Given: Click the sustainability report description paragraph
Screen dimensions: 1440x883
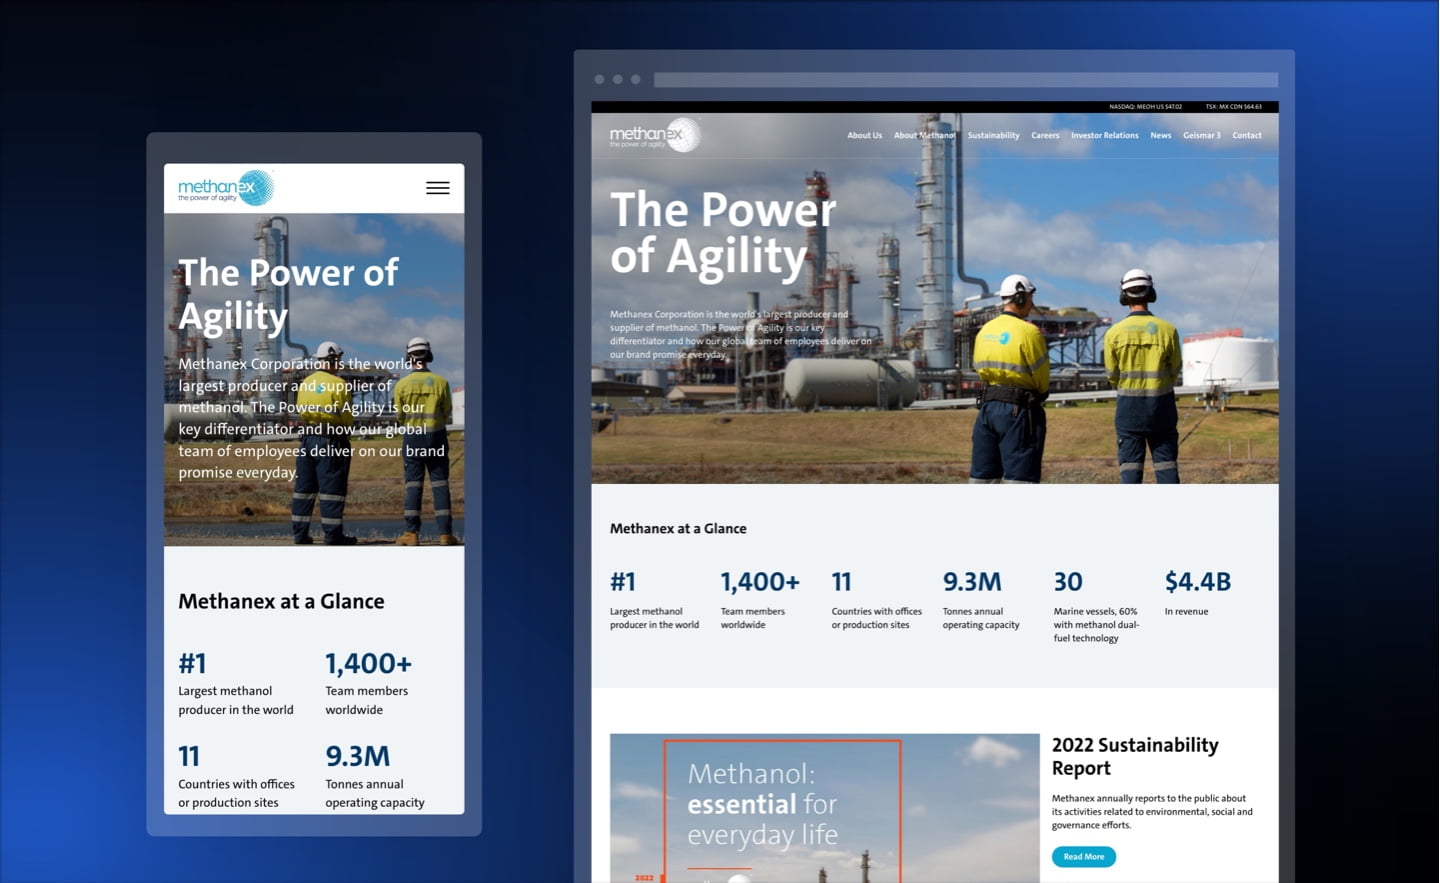Looking at the screenshot, I should pyautogui.click(x=1152, y=811).
